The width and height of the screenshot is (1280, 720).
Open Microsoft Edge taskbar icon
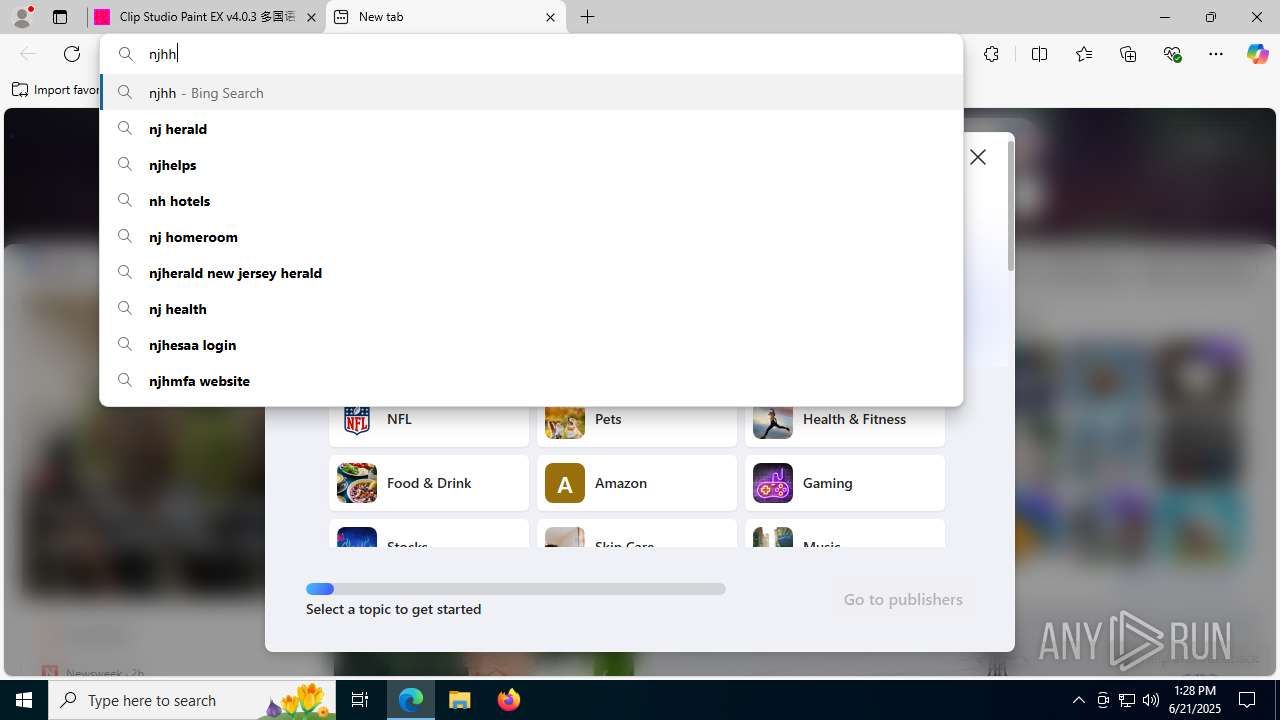tap(411, 700)
